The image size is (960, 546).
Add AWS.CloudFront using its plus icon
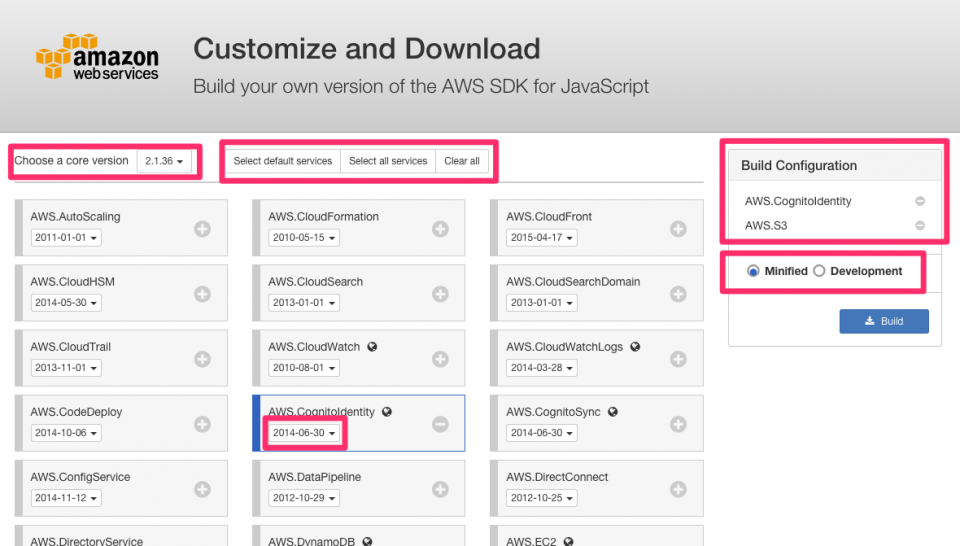(678, 229)
